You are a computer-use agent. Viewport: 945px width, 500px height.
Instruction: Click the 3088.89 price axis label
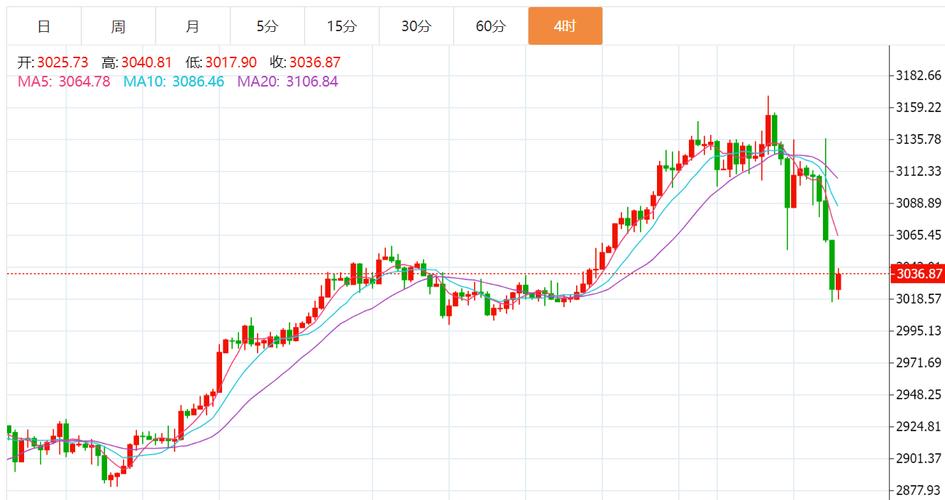tap(918, 204)
